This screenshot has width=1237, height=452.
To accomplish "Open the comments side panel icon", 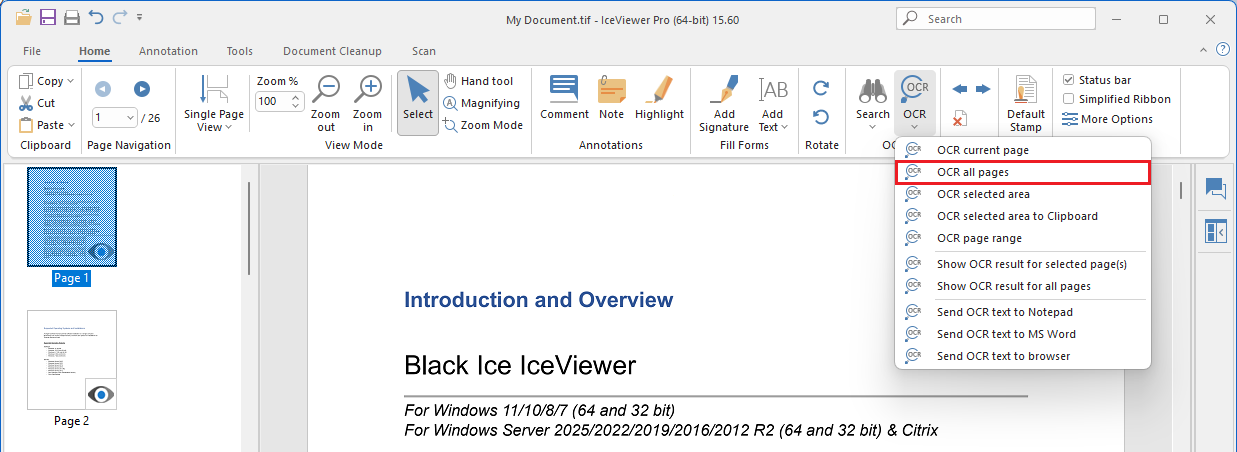I will pos(1215,188).
